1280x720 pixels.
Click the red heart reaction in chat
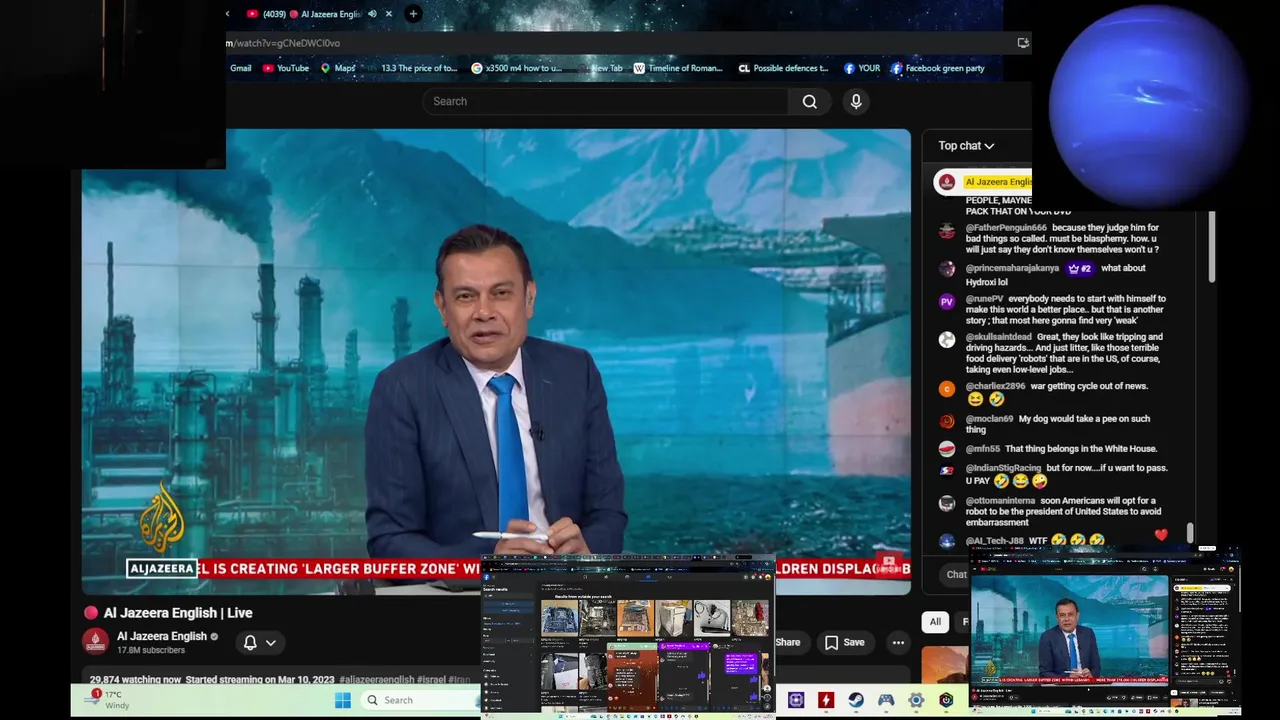pyautogui.click(x=1160, y=535)
